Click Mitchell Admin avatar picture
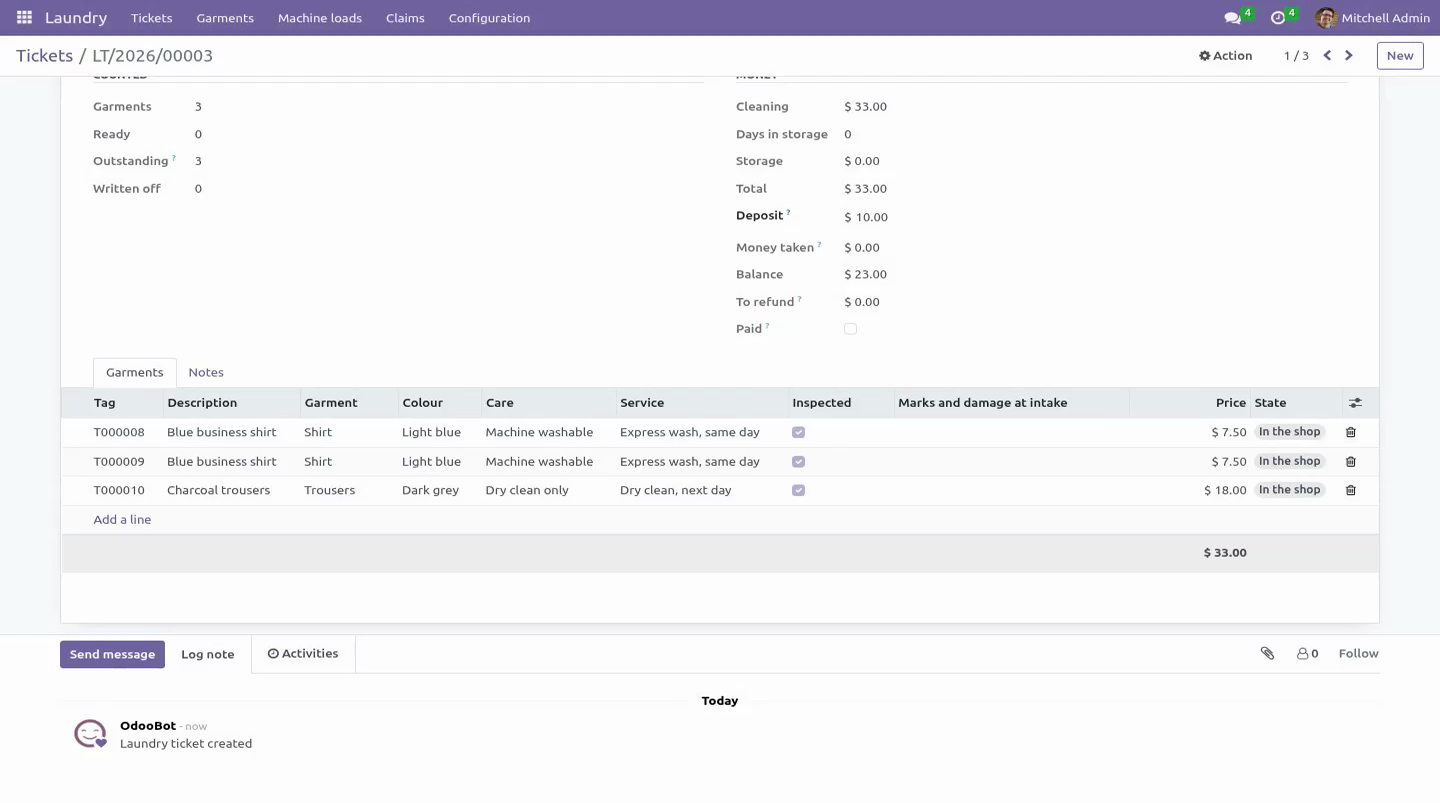This screenshot has height=803, width=1440. pos(1326,18)
